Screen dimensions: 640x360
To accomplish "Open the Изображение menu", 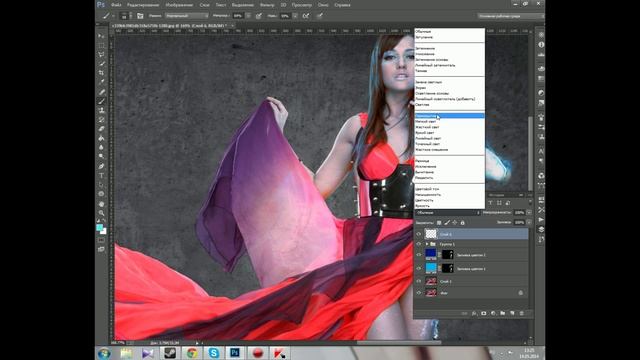I will [x=179, y=5].
